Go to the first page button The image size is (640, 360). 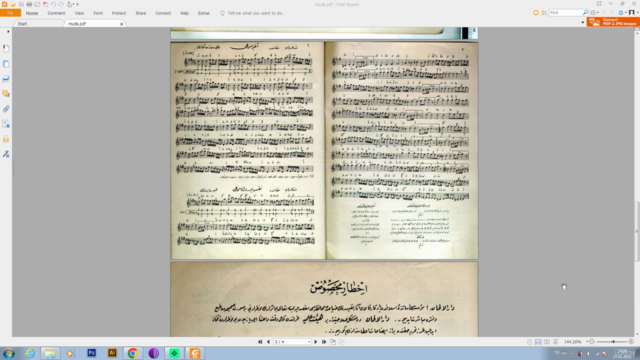point(260,342)
